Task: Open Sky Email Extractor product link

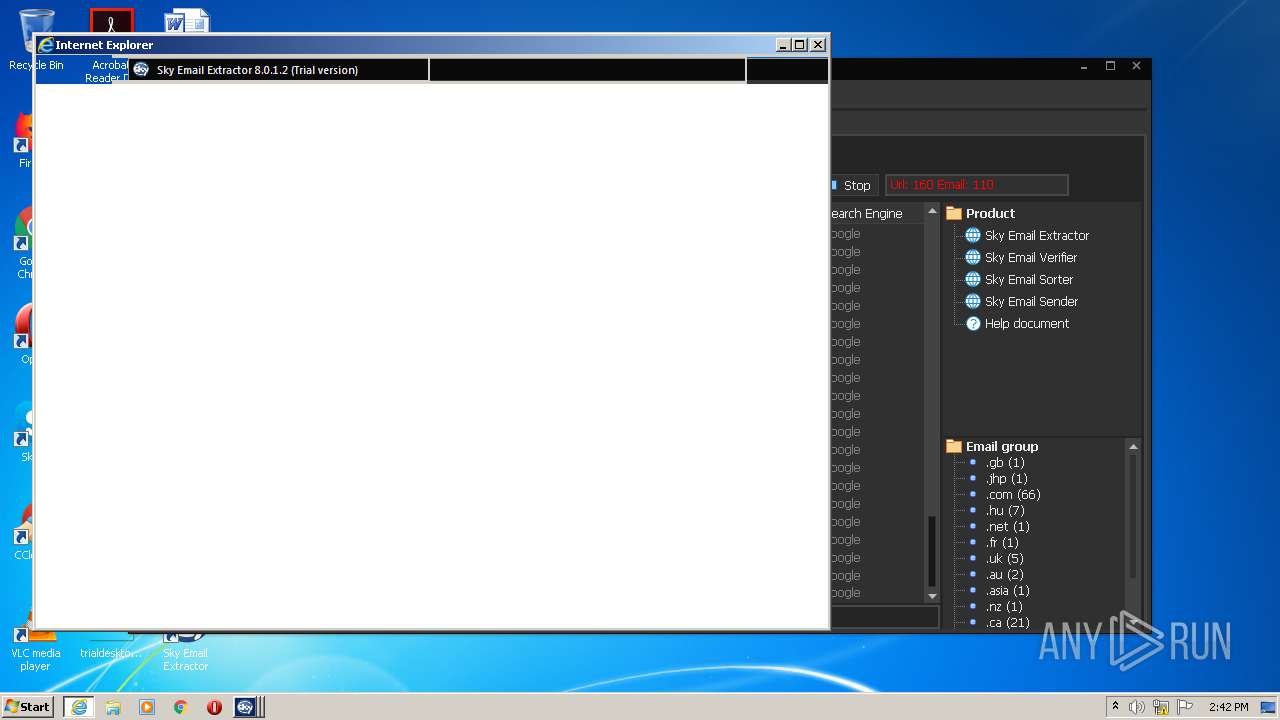Action: point(1036,235)
